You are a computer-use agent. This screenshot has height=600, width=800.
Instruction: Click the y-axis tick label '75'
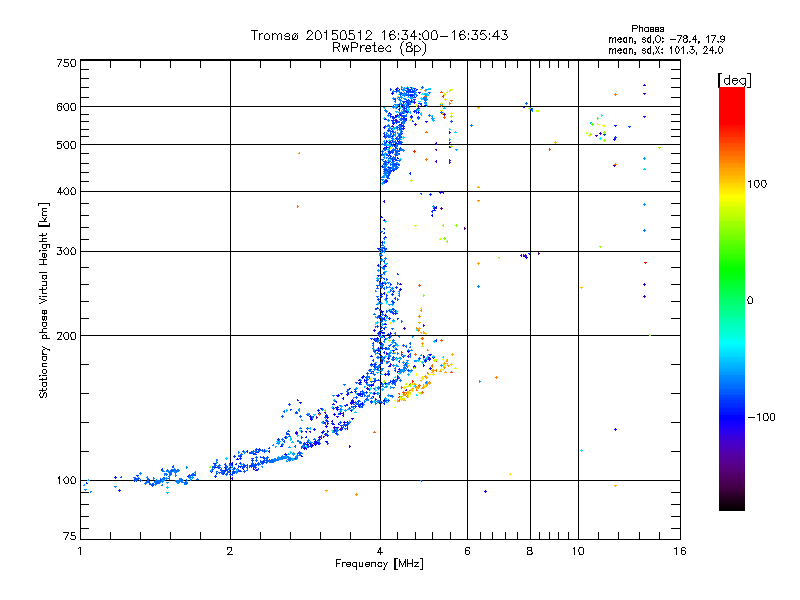coord(70,536)
